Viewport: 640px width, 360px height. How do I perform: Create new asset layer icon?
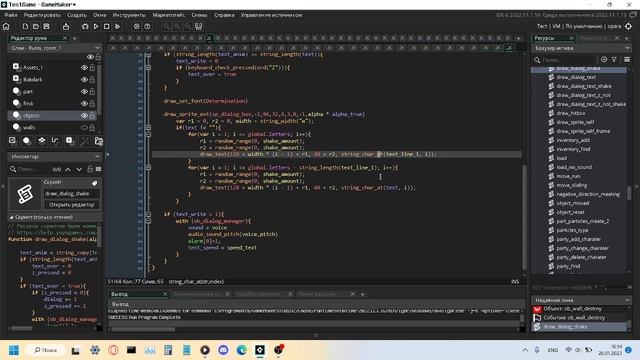click(69, 141)
